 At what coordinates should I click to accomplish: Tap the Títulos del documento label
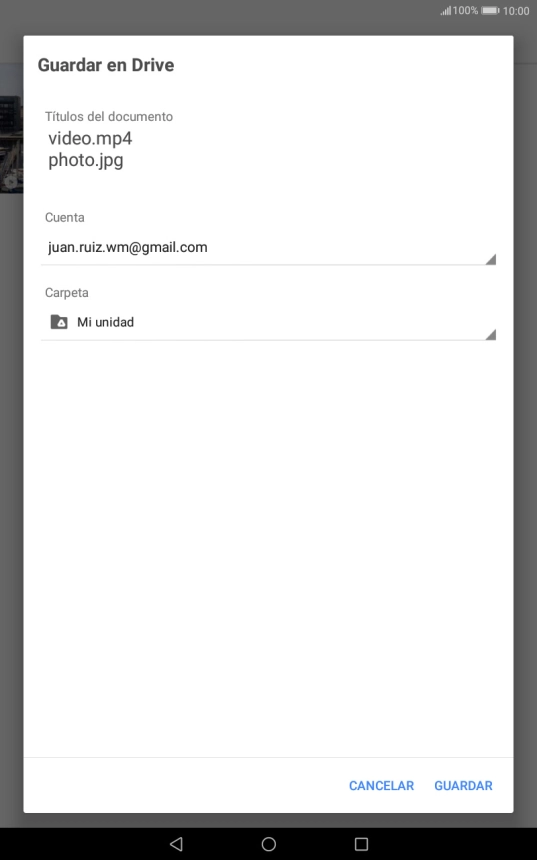(x=109, y=116)
